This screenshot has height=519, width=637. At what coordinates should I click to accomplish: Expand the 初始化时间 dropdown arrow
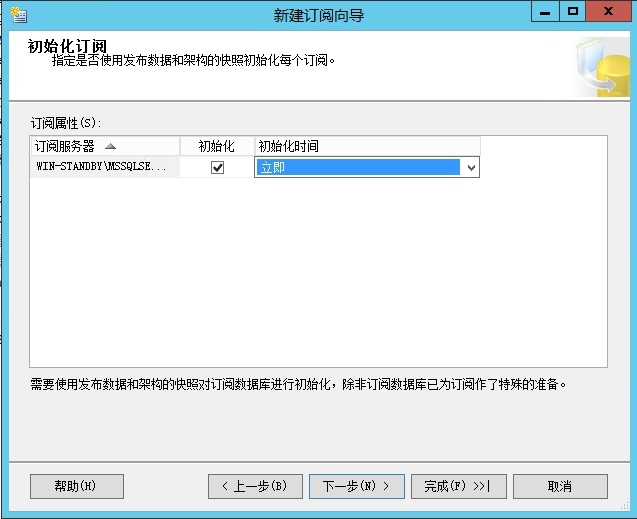(470, 168)
